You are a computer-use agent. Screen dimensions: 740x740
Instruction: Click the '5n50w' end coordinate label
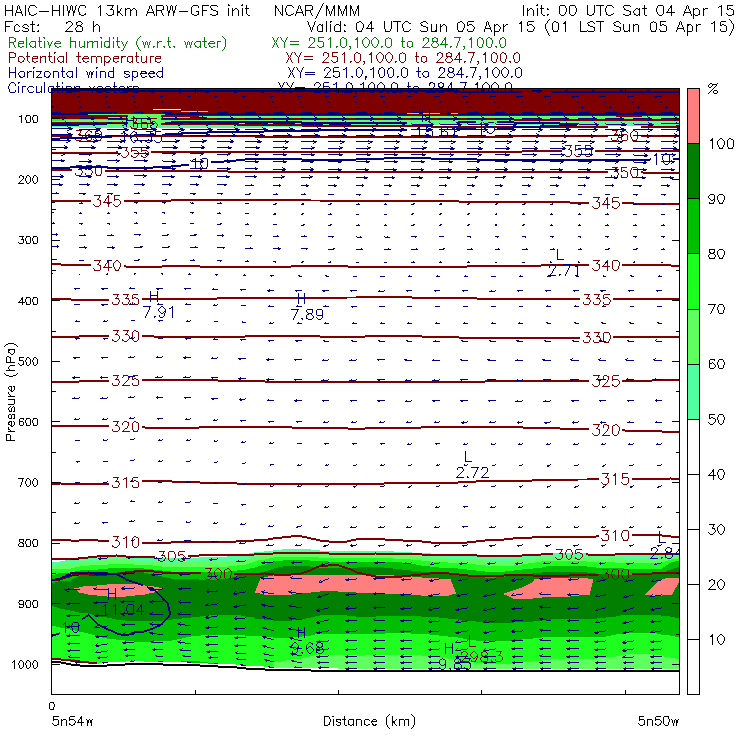tap(658, 721)
